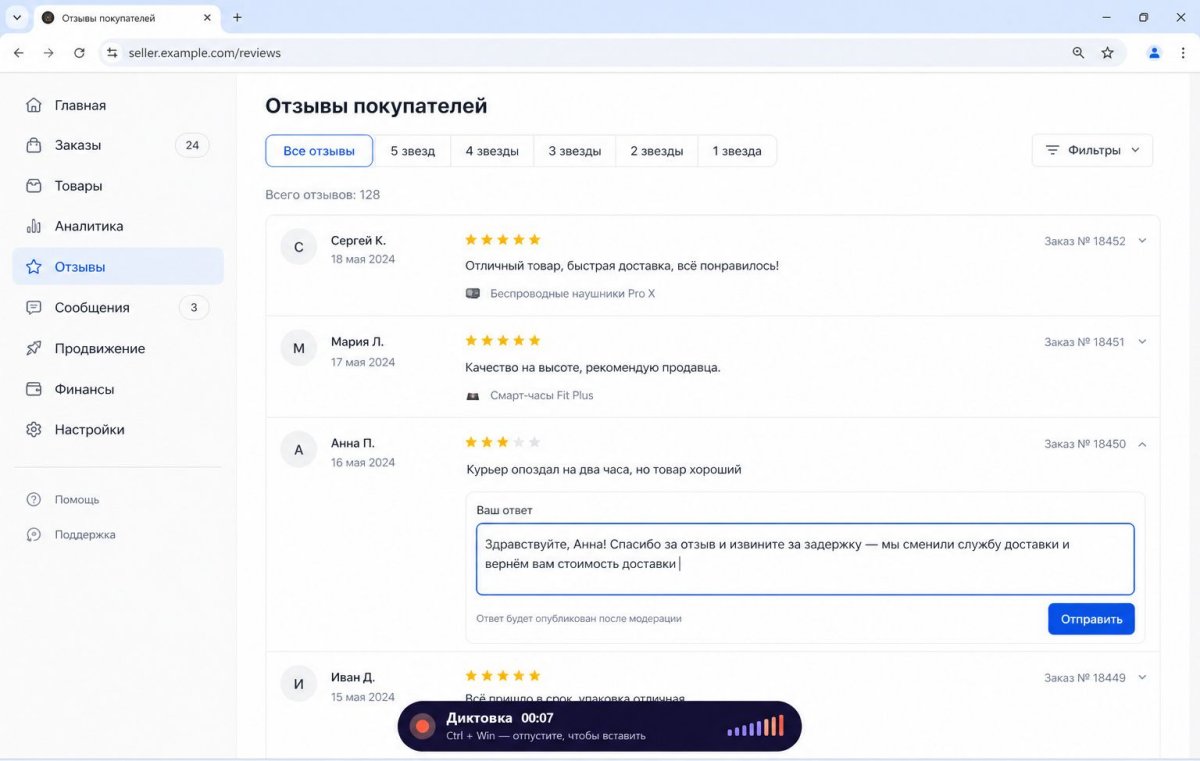Open the browser profile avatar icon
Image resolution: width=1200 pixels, height=761 pixels.
coord(1155,53)
